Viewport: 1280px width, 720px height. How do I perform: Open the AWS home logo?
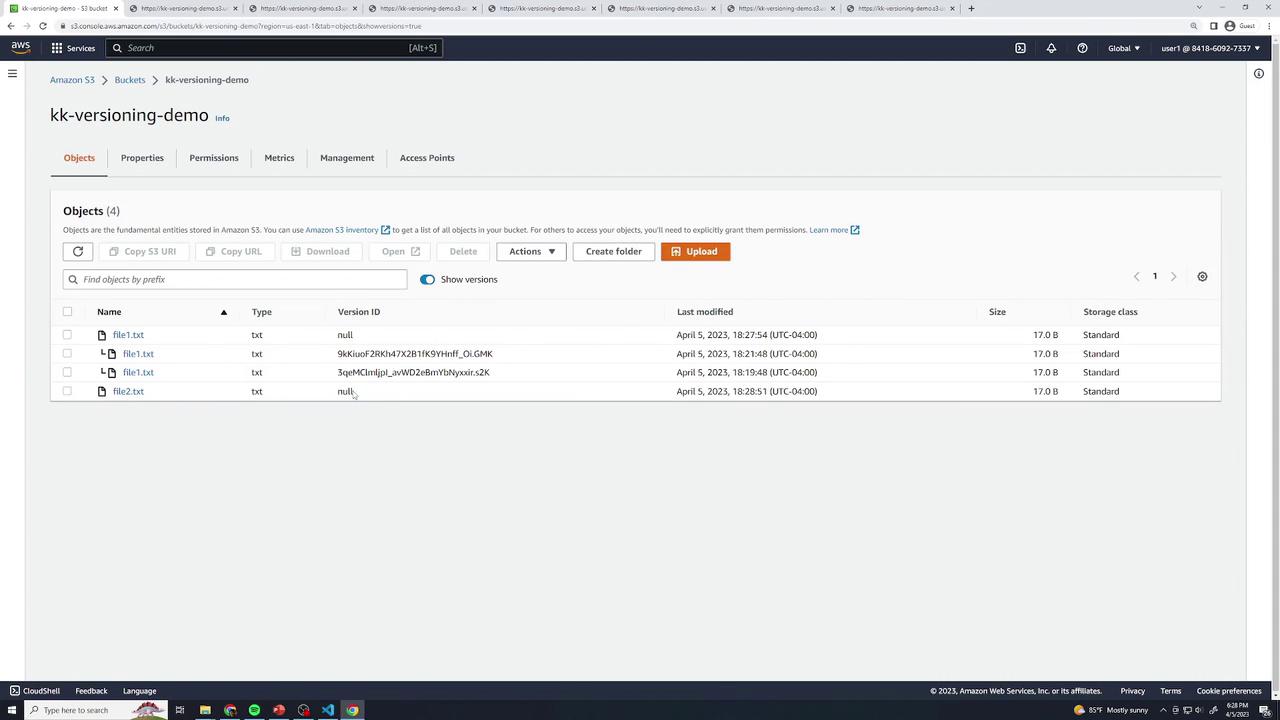[x=21, y=47]
